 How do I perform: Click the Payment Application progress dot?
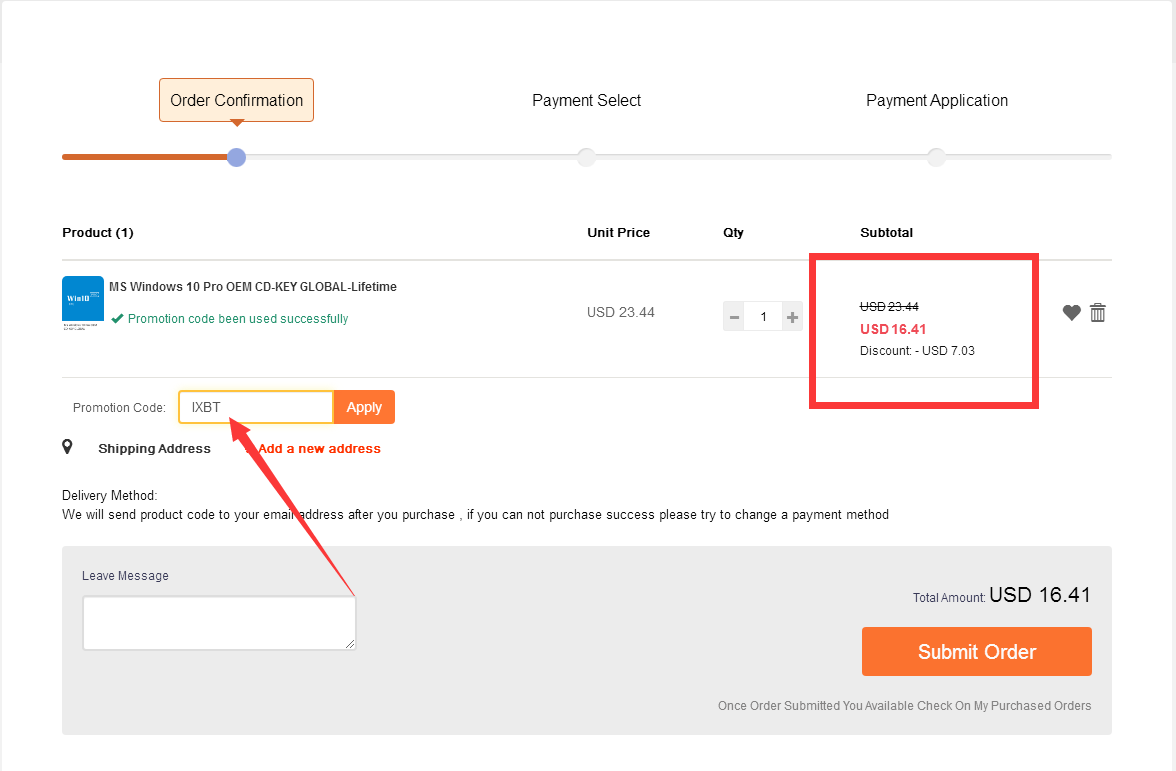point(936,157)
